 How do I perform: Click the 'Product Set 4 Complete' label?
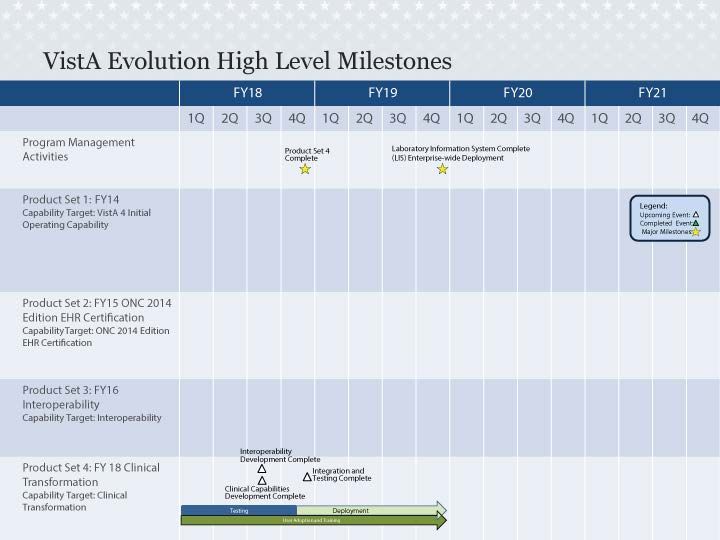pyautogui.click(x=307, y=154)
